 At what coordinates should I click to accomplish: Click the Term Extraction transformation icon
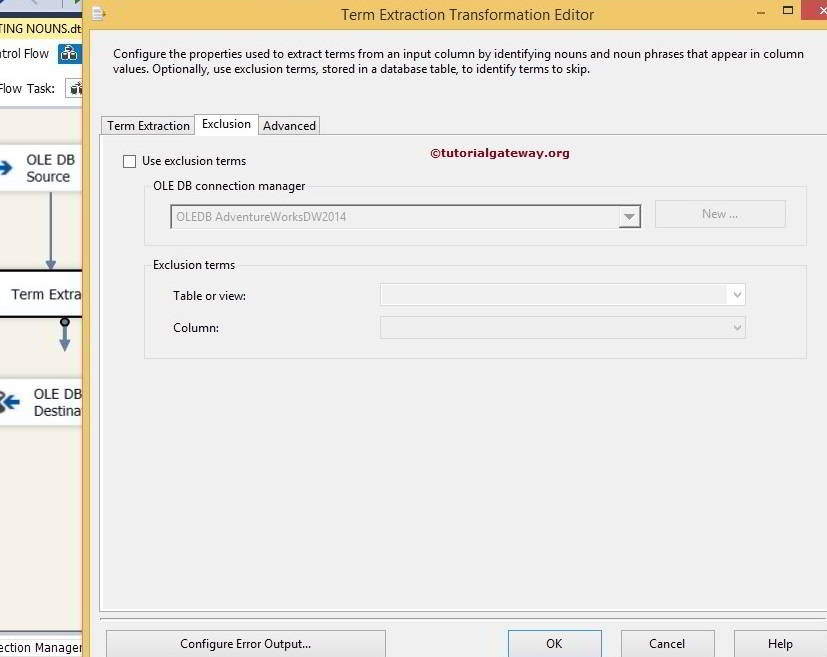40,293
